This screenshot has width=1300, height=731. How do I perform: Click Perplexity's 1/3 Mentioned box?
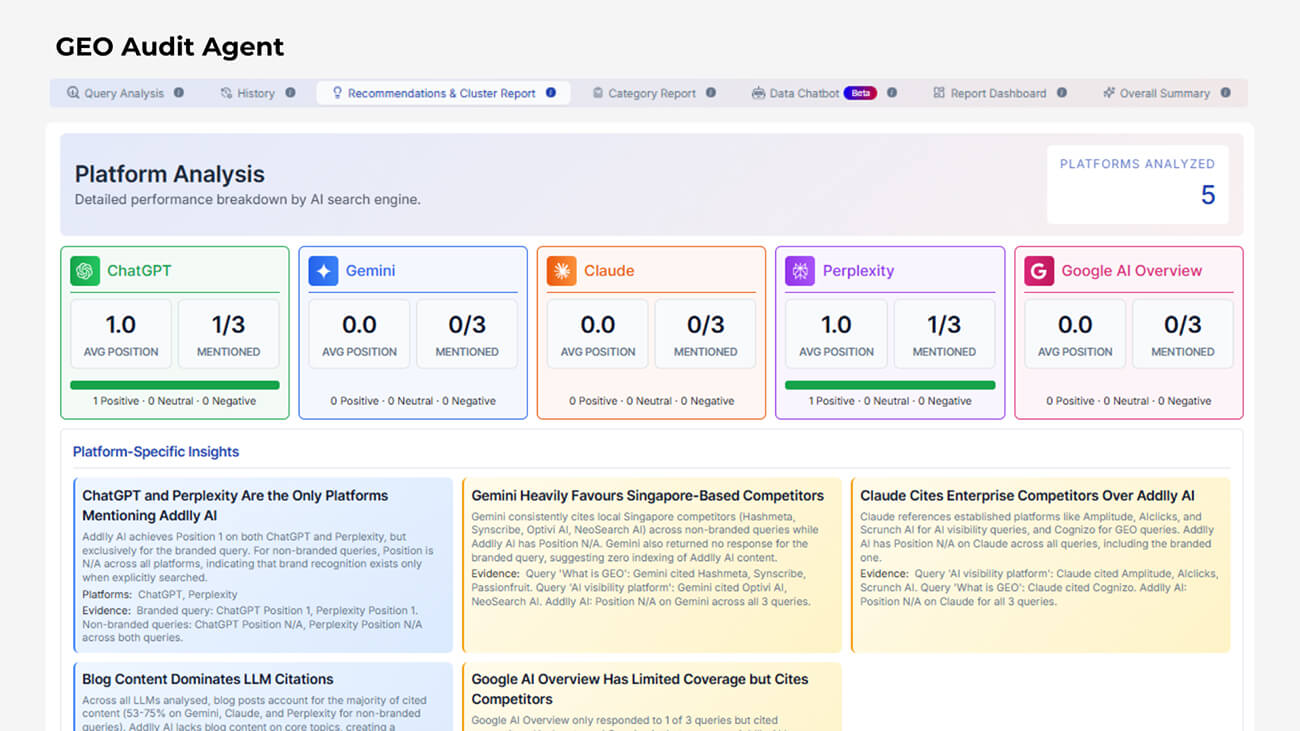[x=944, y=334]
